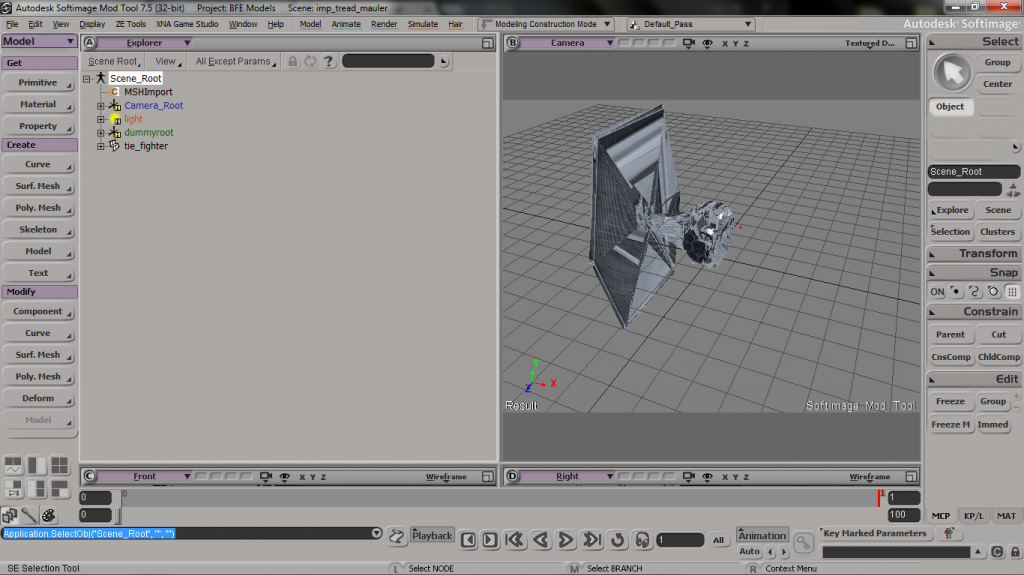The width and height of the screenshot is (1024, 575).
Task: Toggle snap to points
Action: coord(955,291)
